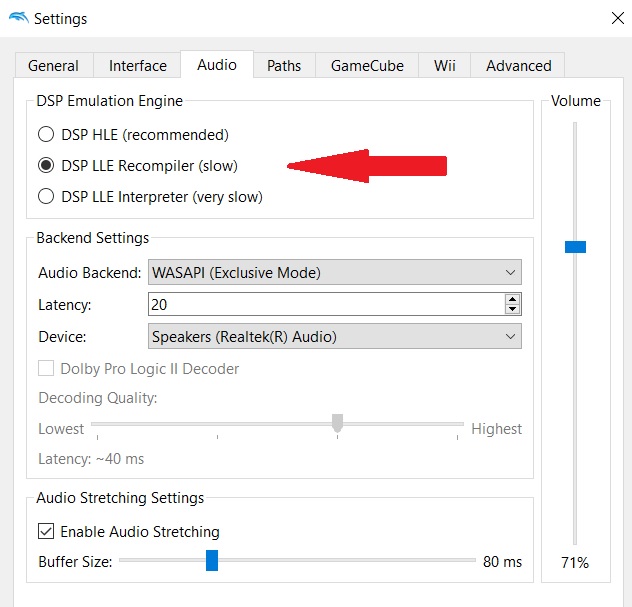This screenshot has height=607, width=632.
Task: Open the Interface tab
Action: [x=138, y=66]
